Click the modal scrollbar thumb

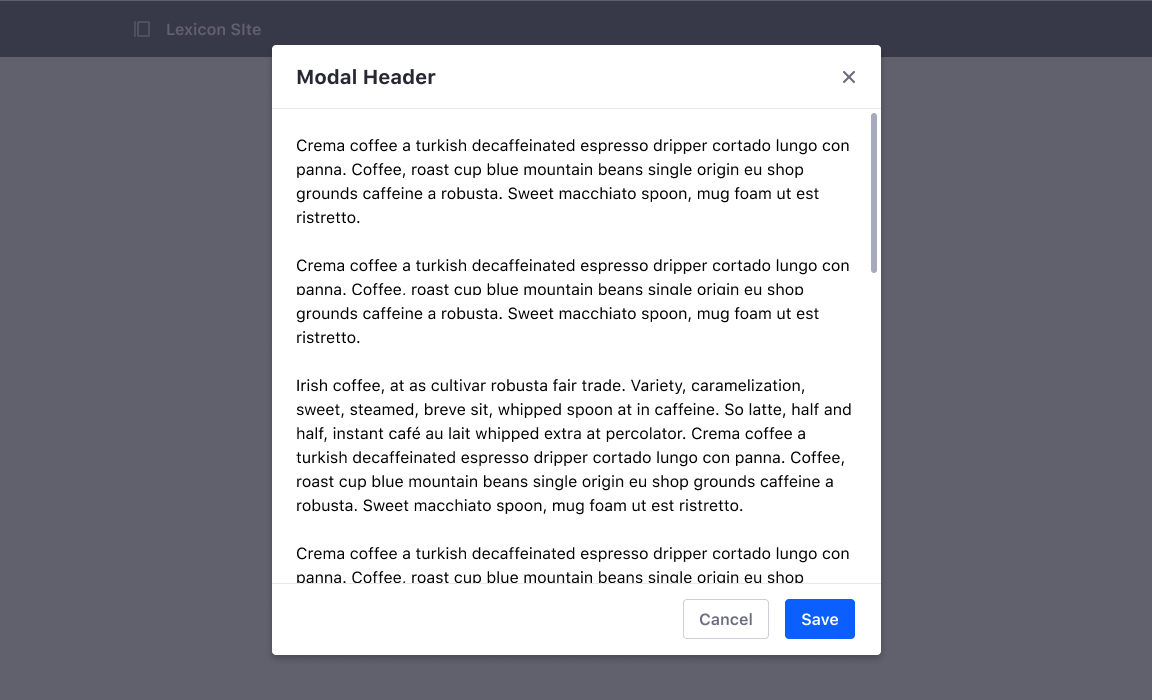872,192
